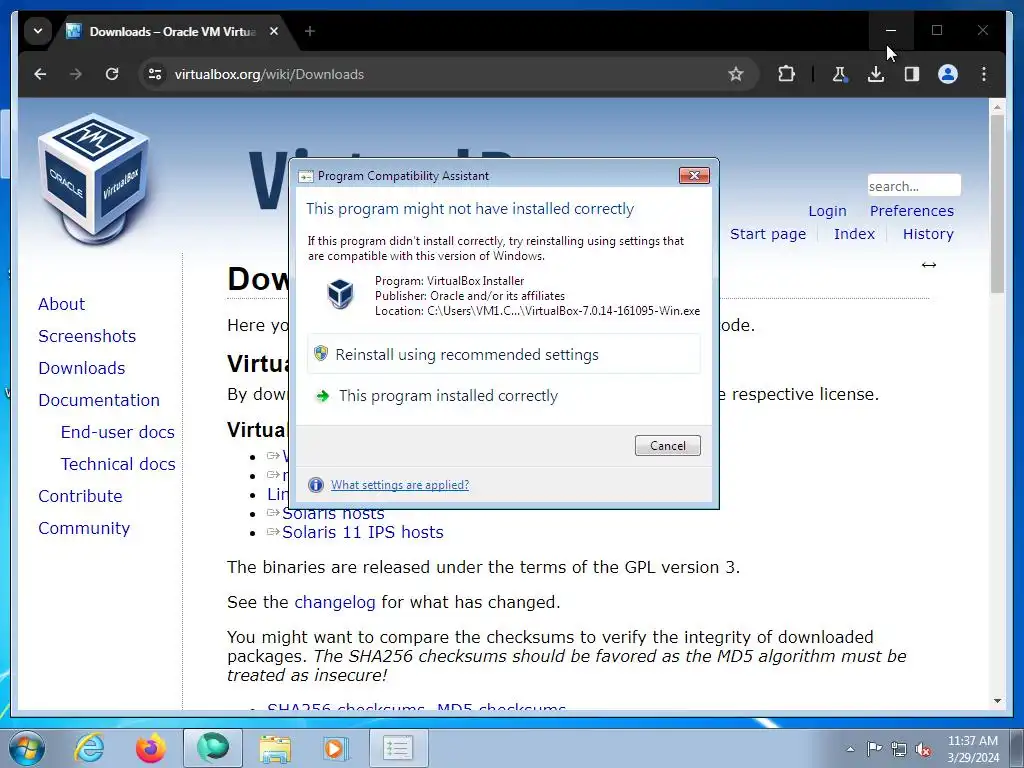Open About in the sidebar

point(61,304)
